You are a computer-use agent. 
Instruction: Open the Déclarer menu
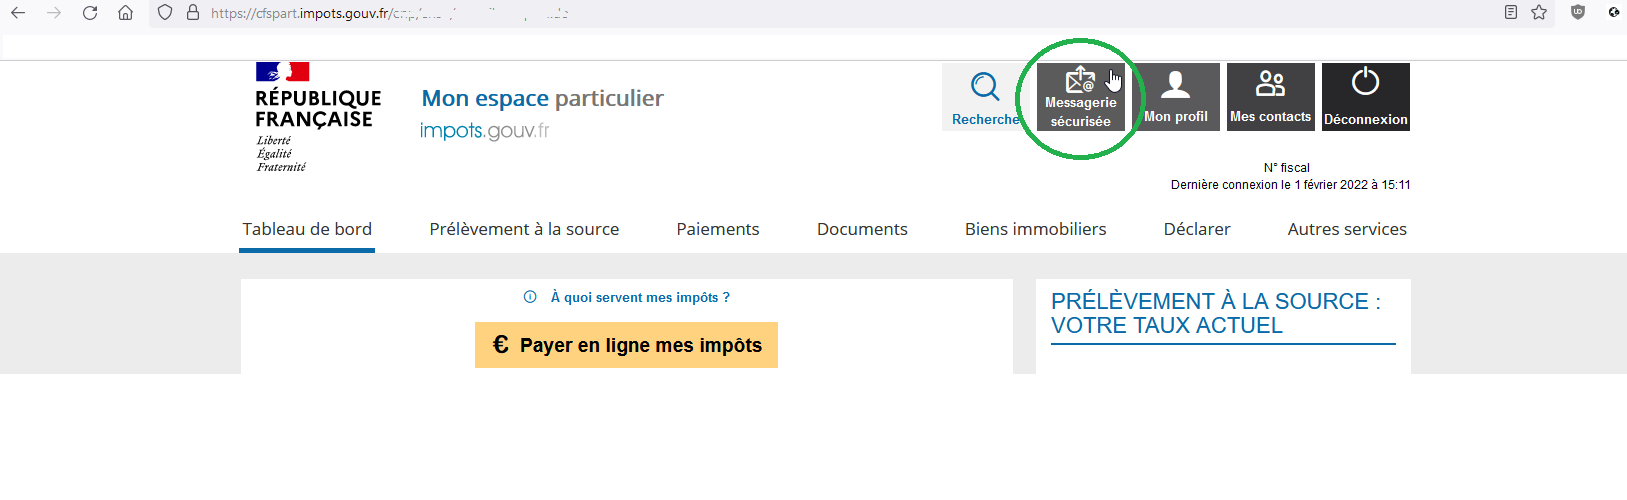(1197, 229)
